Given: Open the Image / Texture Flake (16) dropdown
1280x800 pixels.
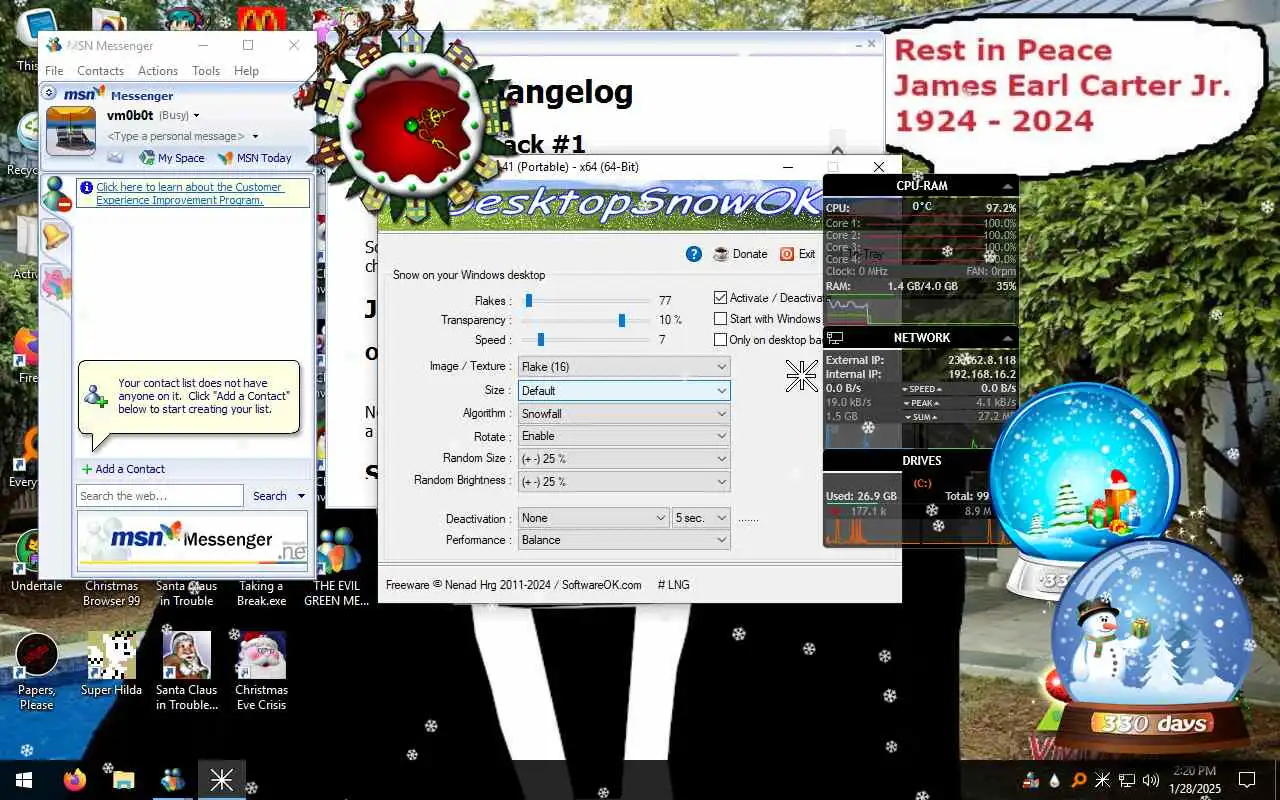Looking at the screenshot, I should (x=624, y=367).
